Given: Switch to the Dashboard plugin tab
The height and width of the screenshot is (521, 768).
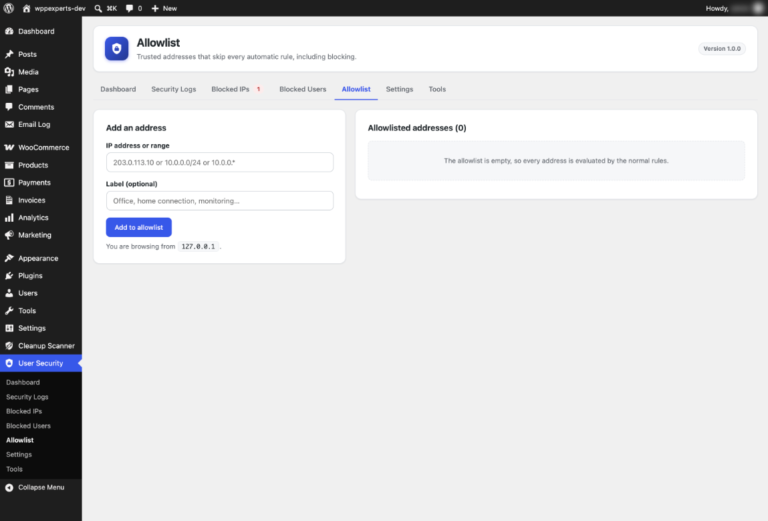Looking at the screenshot, I should pyautogui.click(x=118, y=89).
